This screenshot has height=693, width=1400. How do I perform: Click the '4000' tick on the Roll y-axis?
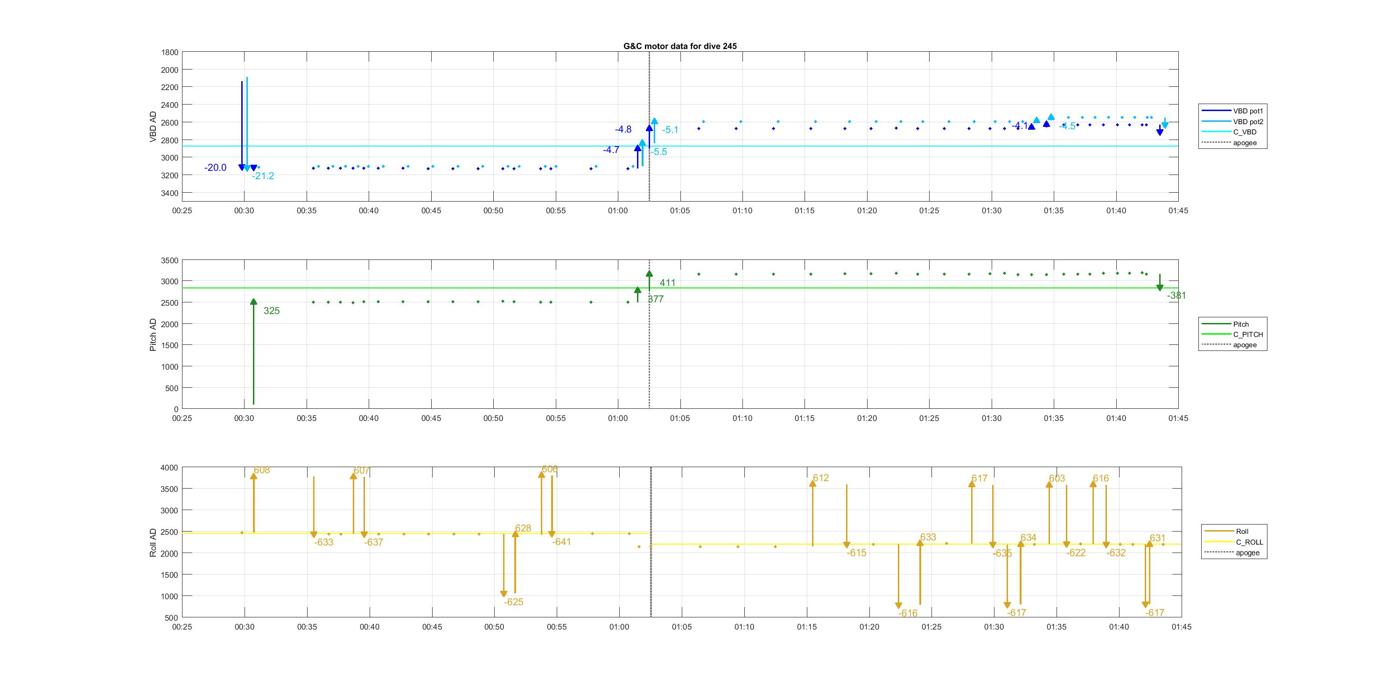coord(170,468)
